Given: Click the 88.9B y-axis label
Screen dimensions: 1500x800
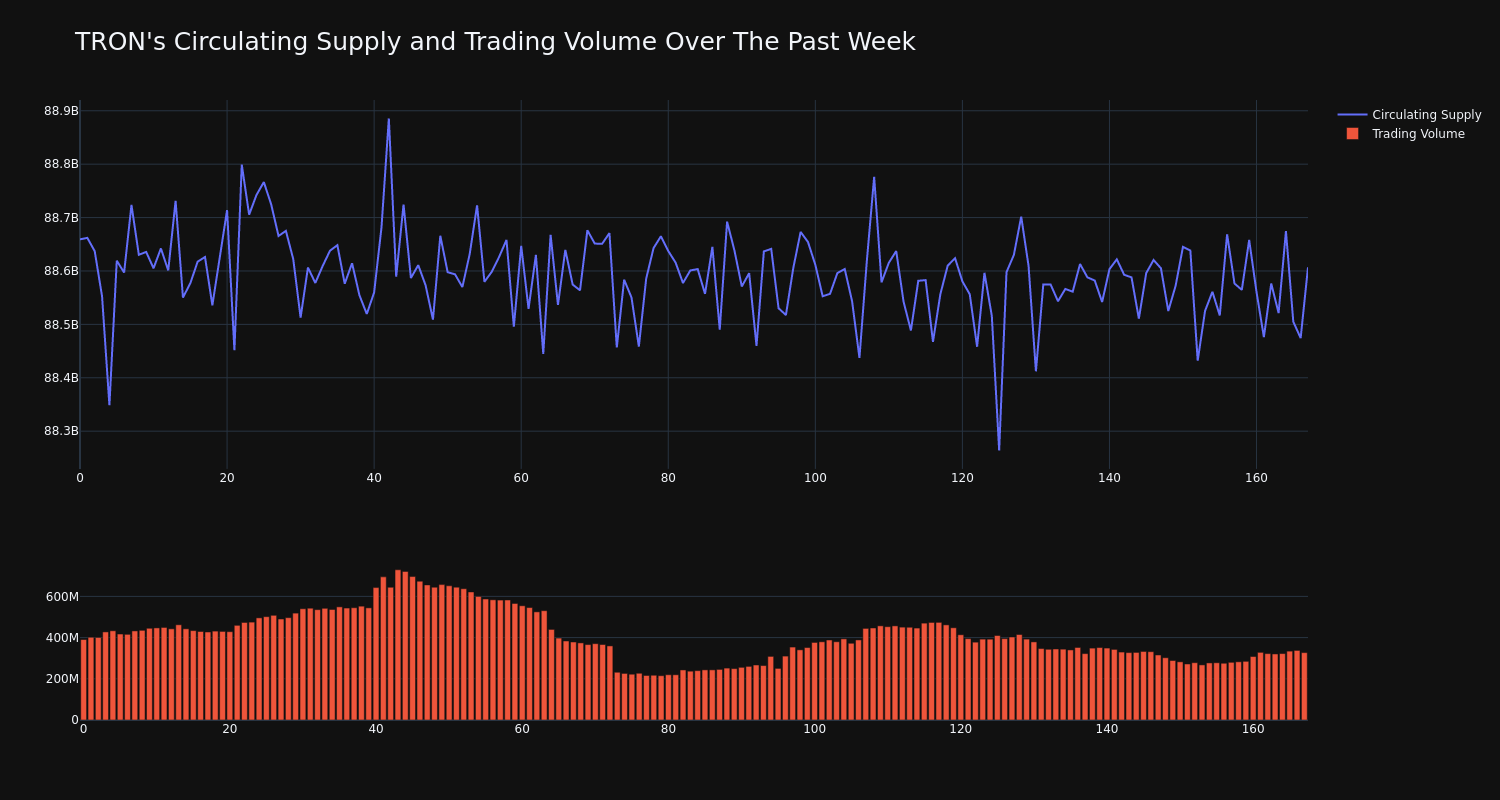Looking at the screenshot, I should (x=61, y=111).
